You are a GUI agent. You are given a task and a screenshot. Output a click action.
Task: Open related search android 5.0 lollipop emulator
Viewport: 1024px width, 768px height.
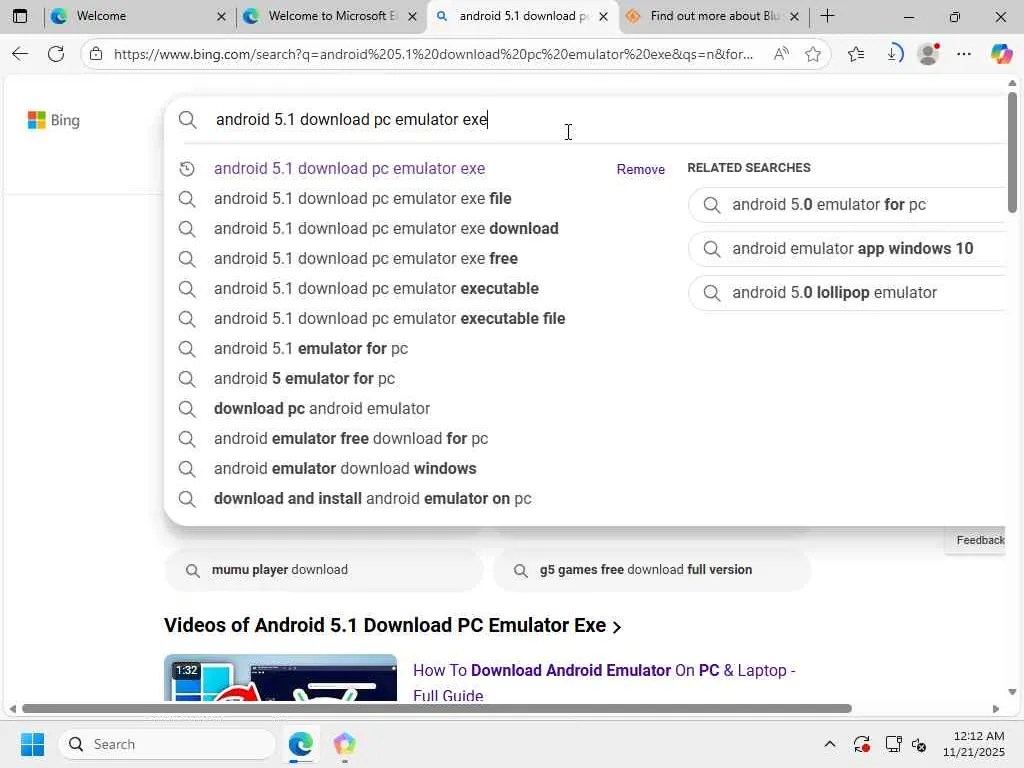coord(848,293)
